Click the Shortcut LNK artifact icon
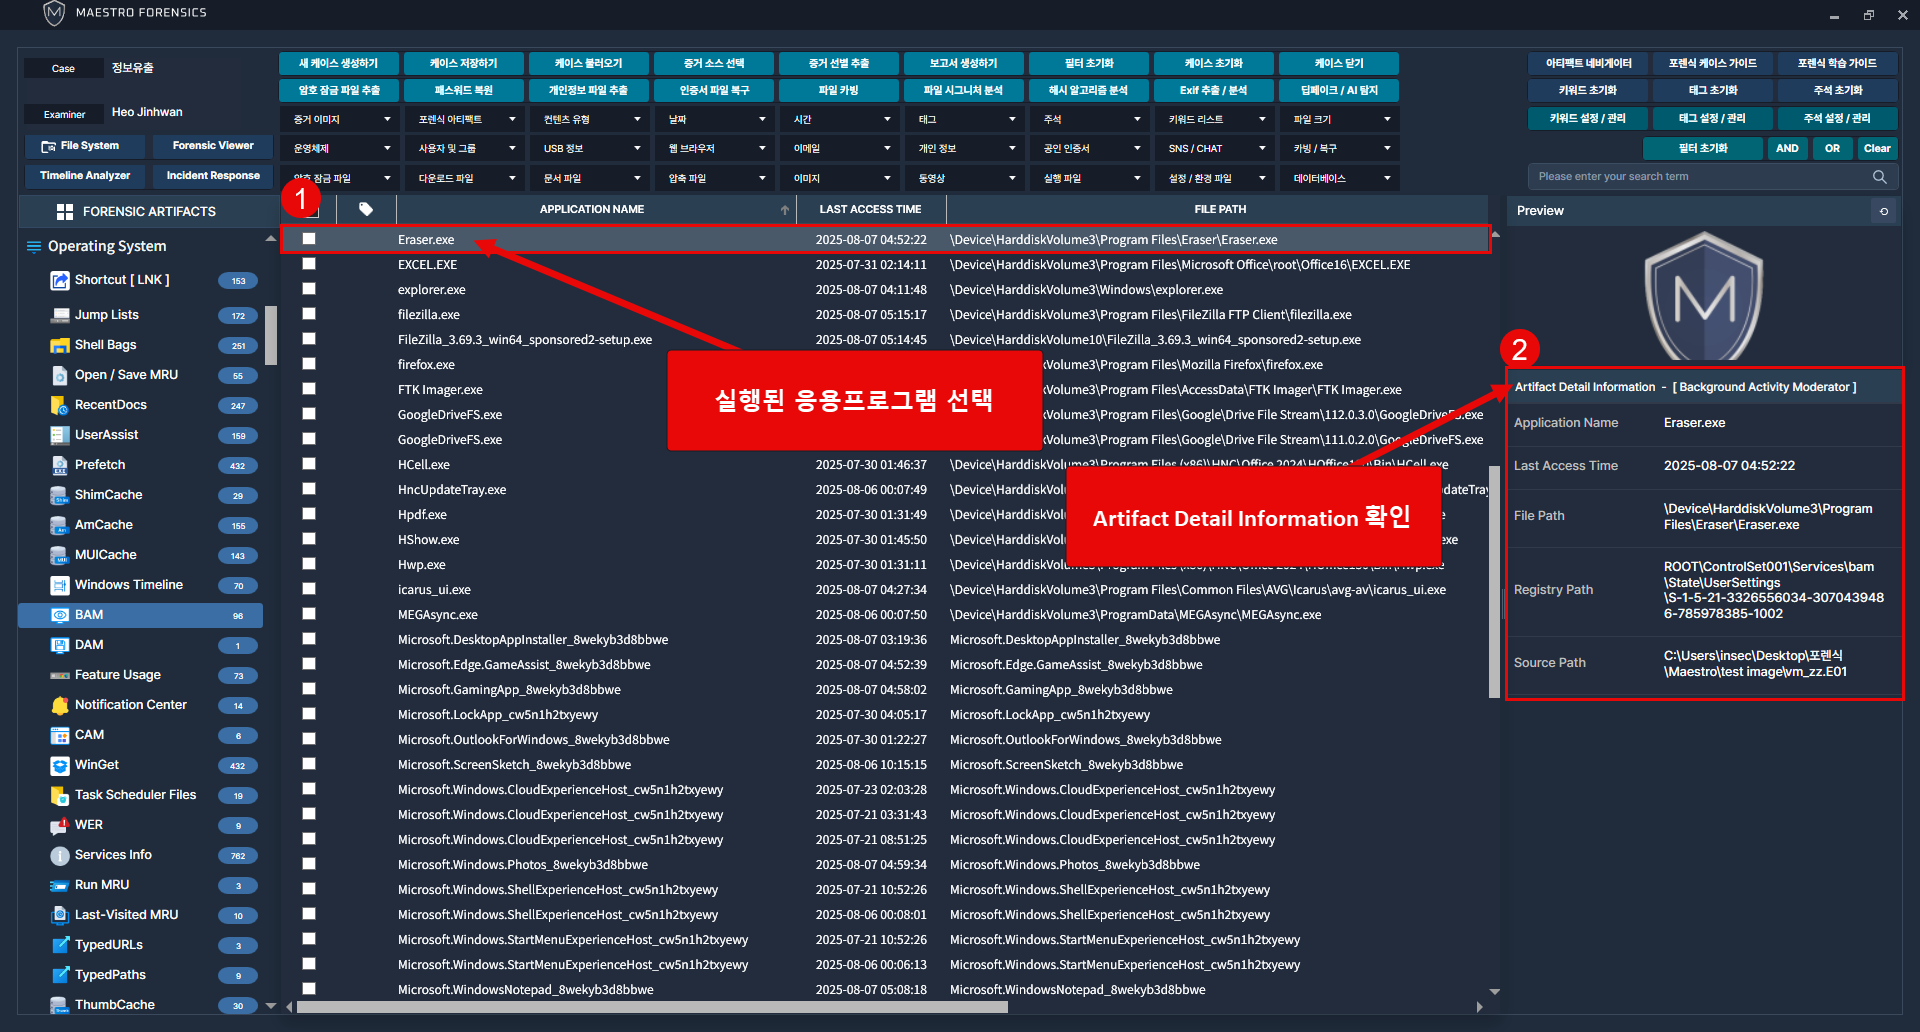The image size is (1920, 1032). pyautogui.click(x=60, y=281)
